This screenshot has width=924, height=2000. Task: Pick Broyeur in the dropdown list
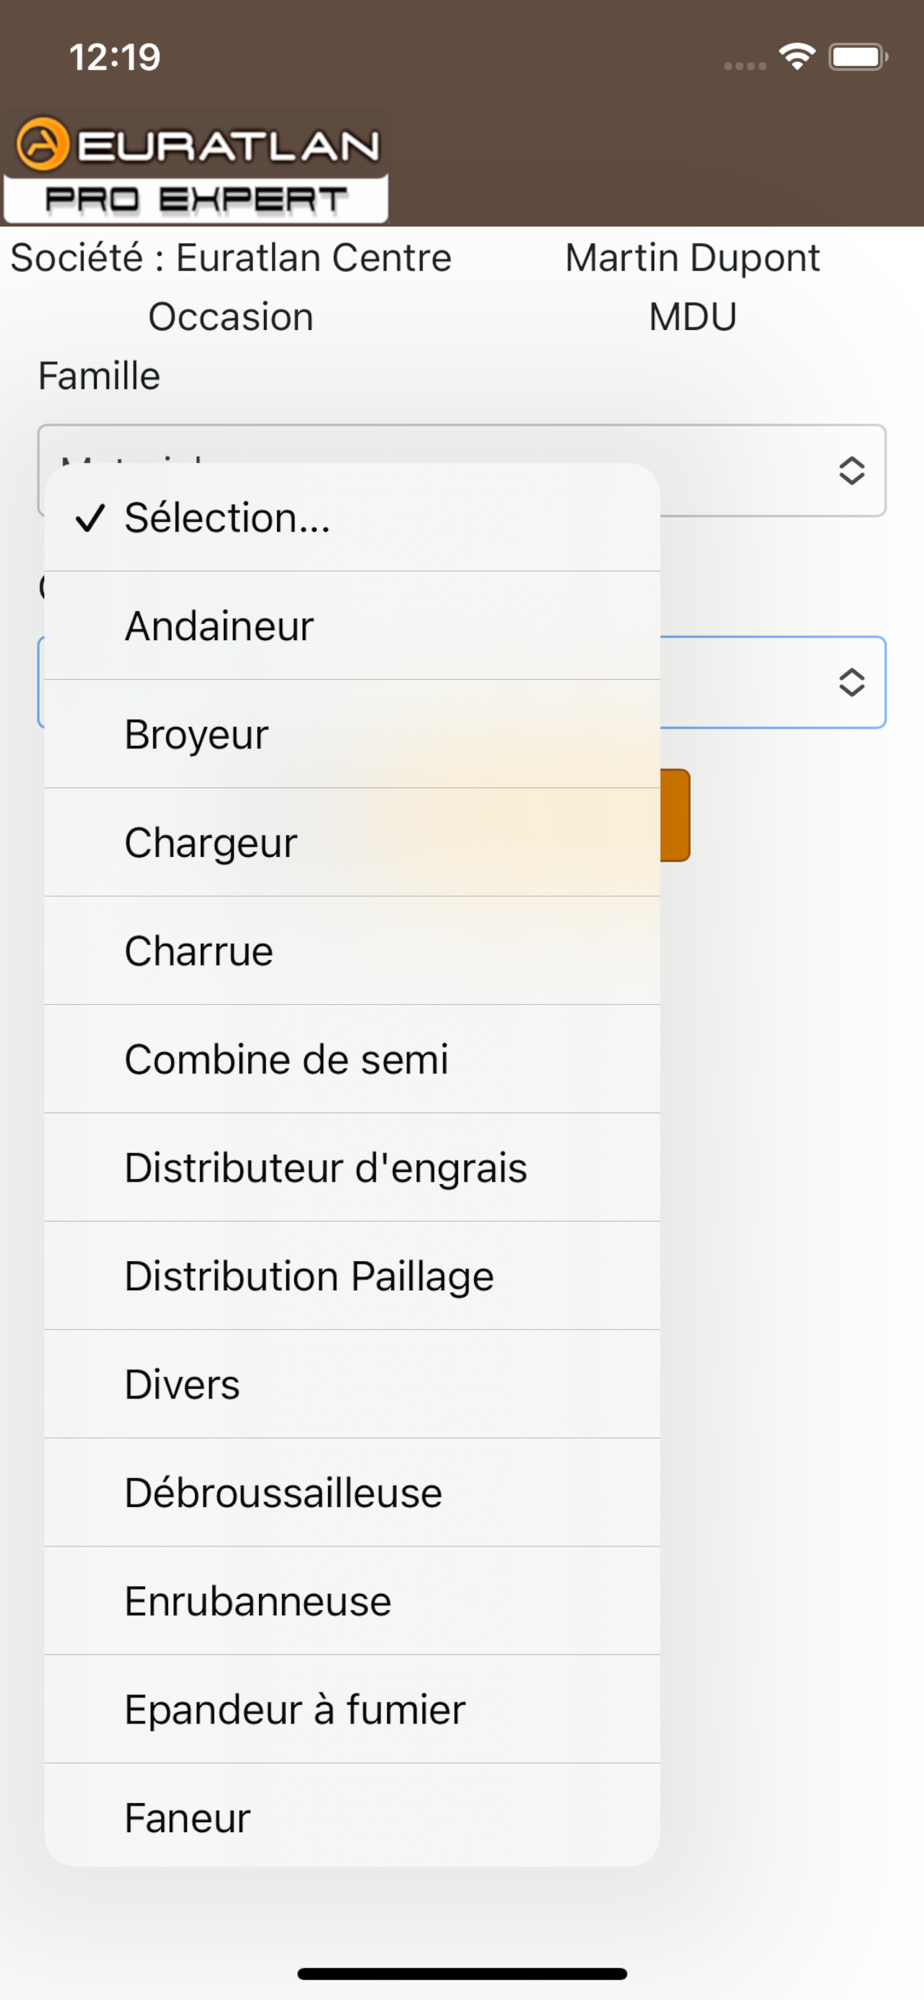(352, 734)
